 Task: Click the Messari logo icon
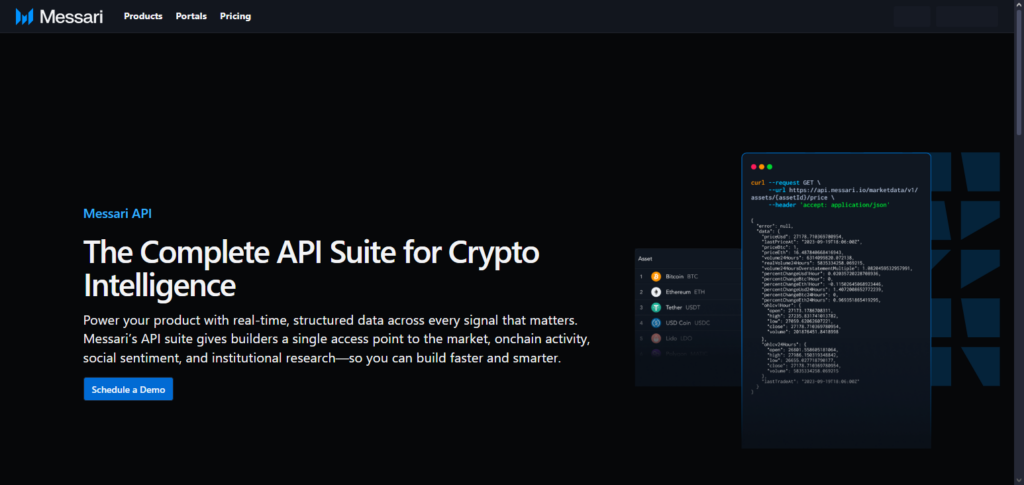tap(24, 16)
